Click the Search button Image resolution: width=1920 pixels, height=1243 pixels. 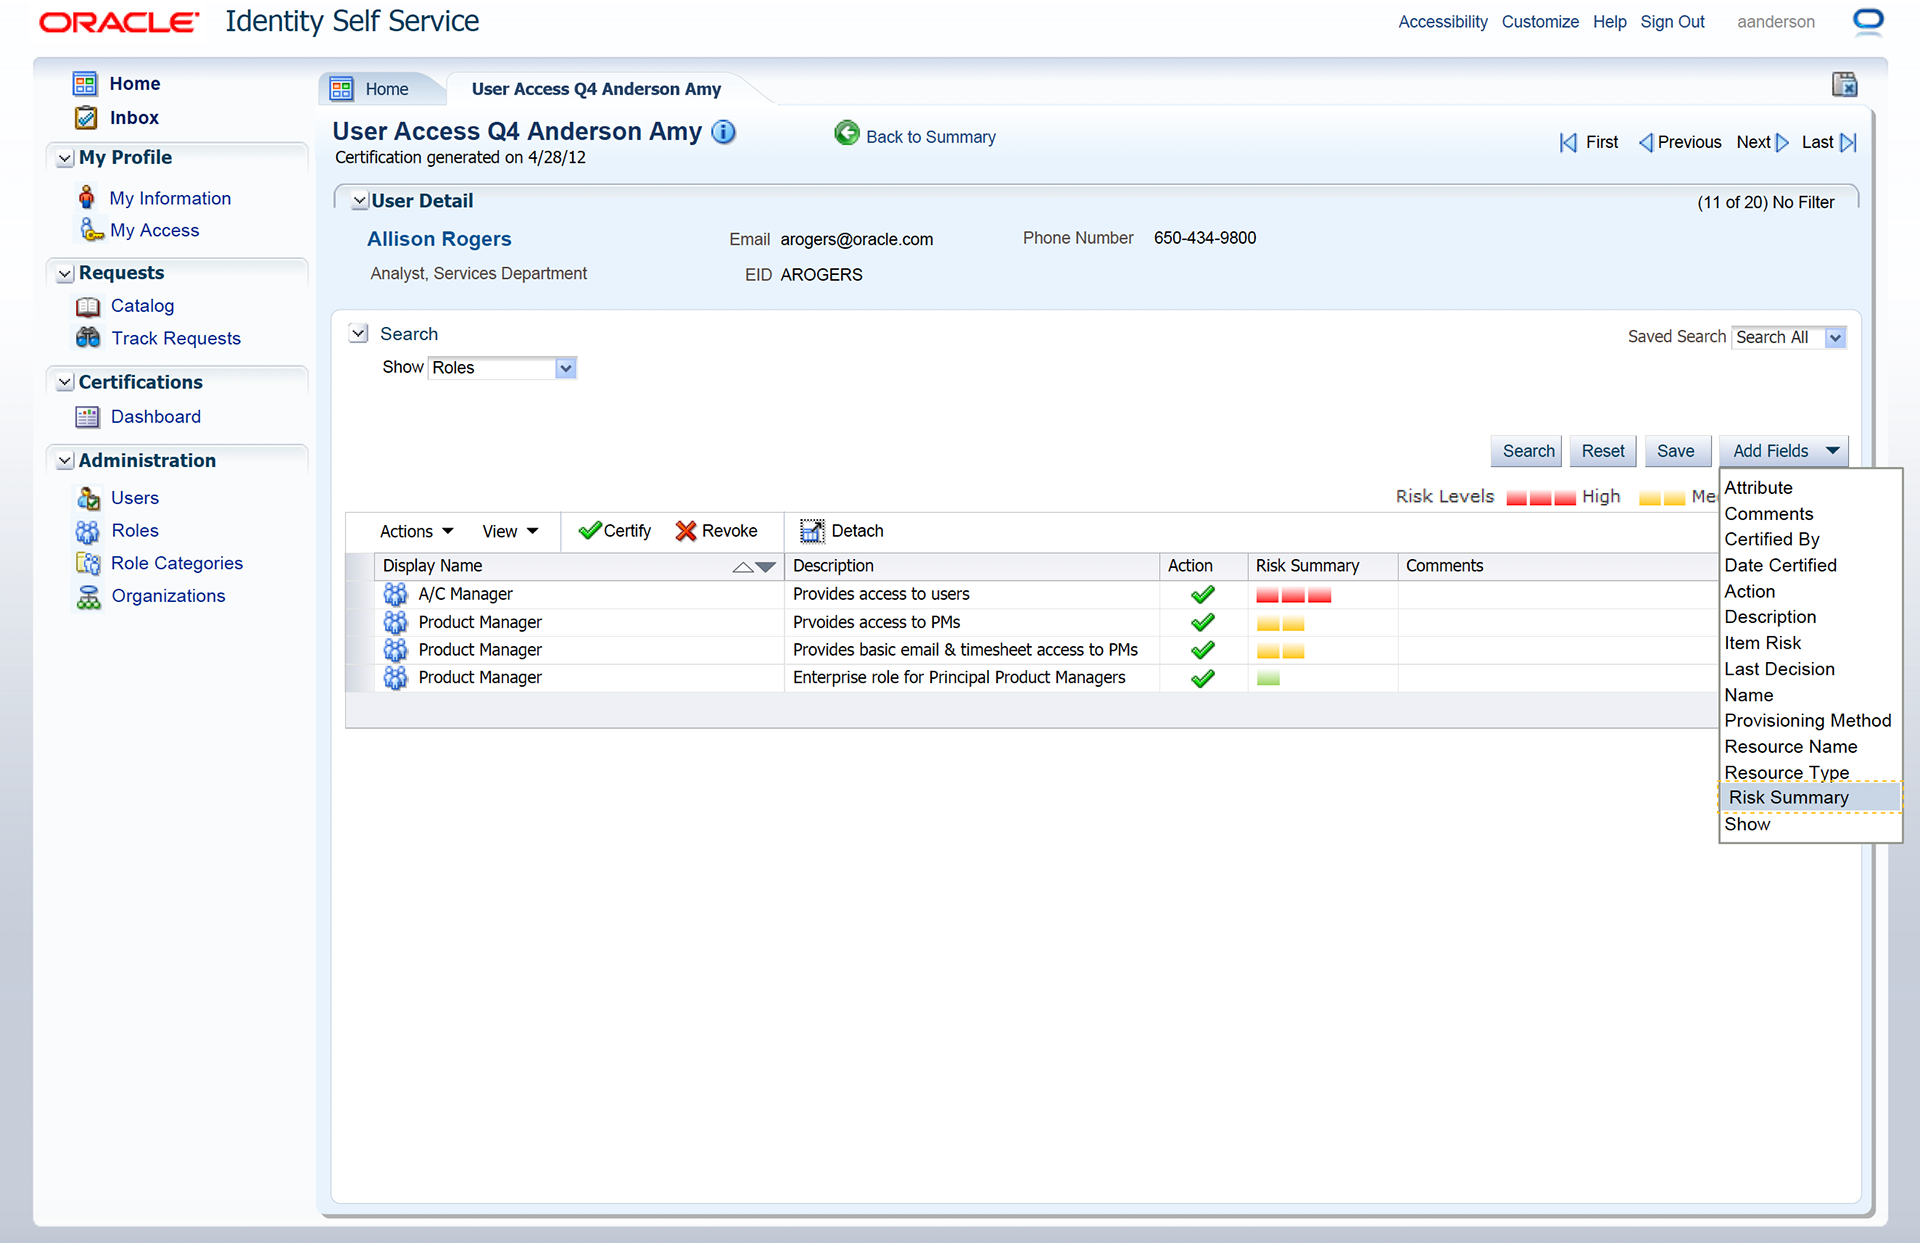(x=1527, y=451)
